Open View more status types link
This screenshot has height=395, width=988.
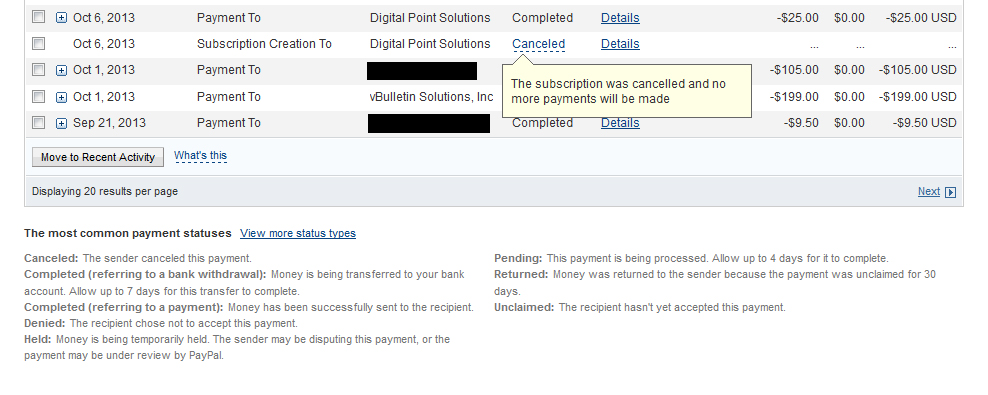click(297, 233)
